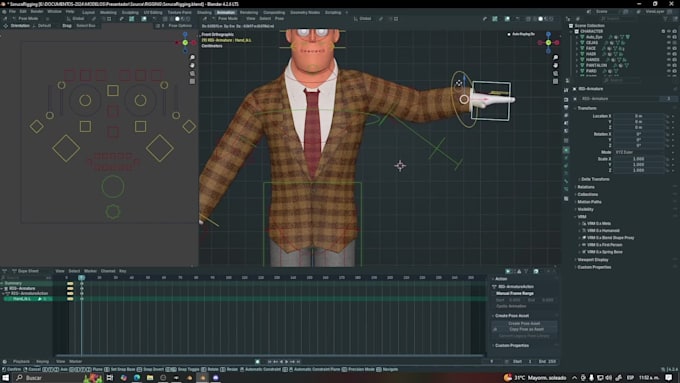
Task: Expand the Collections panel in properties
Action: tap(587, 194)
